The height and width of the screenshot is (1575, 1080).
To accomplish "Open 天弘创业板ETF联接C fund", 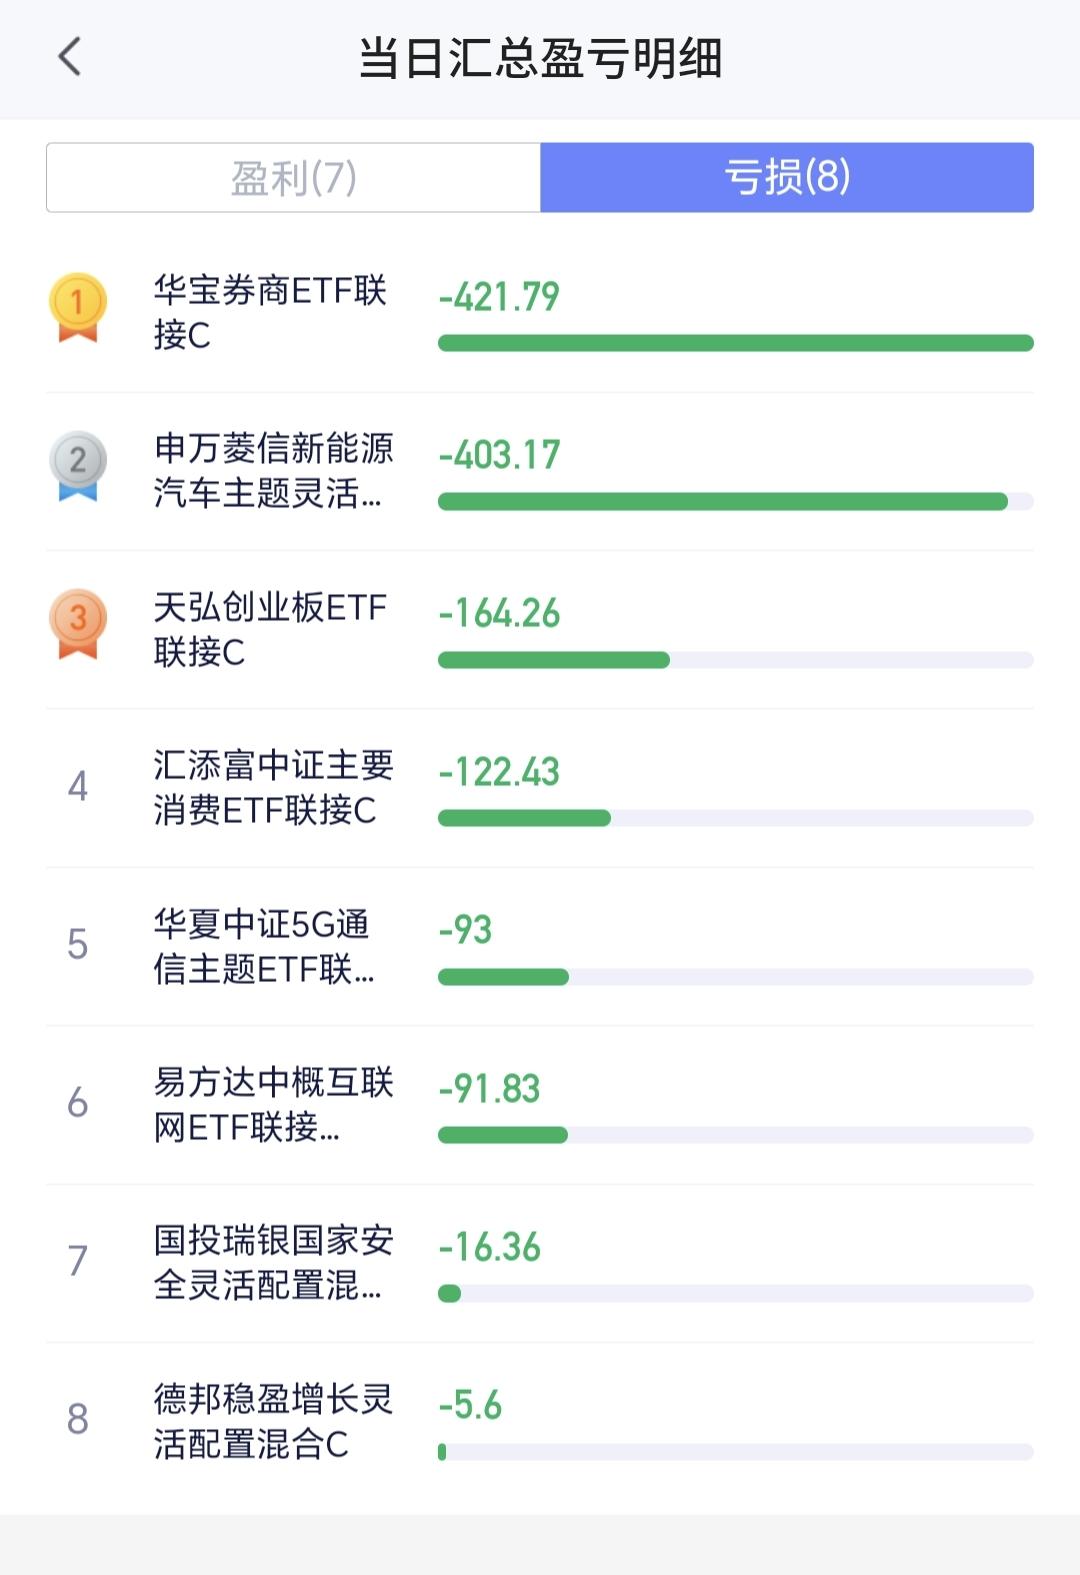I will point(540,629).
